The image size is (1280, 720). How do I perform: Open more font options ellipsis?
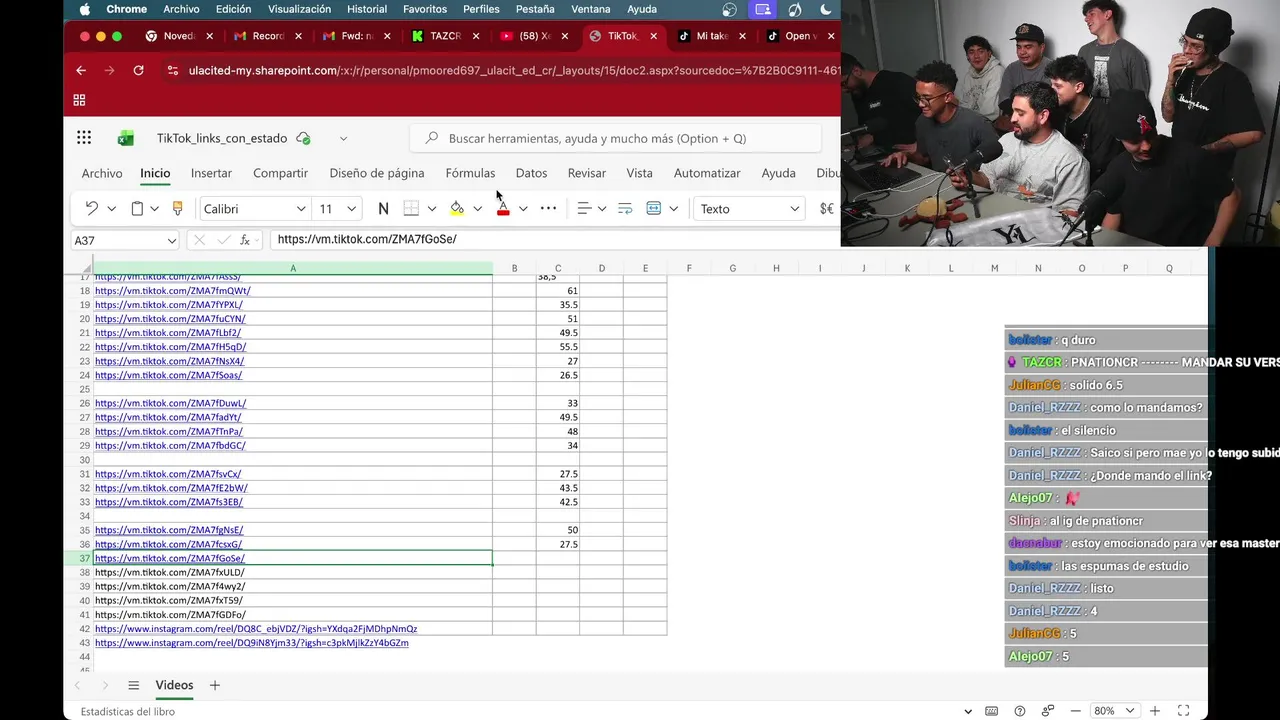(548, 208)
